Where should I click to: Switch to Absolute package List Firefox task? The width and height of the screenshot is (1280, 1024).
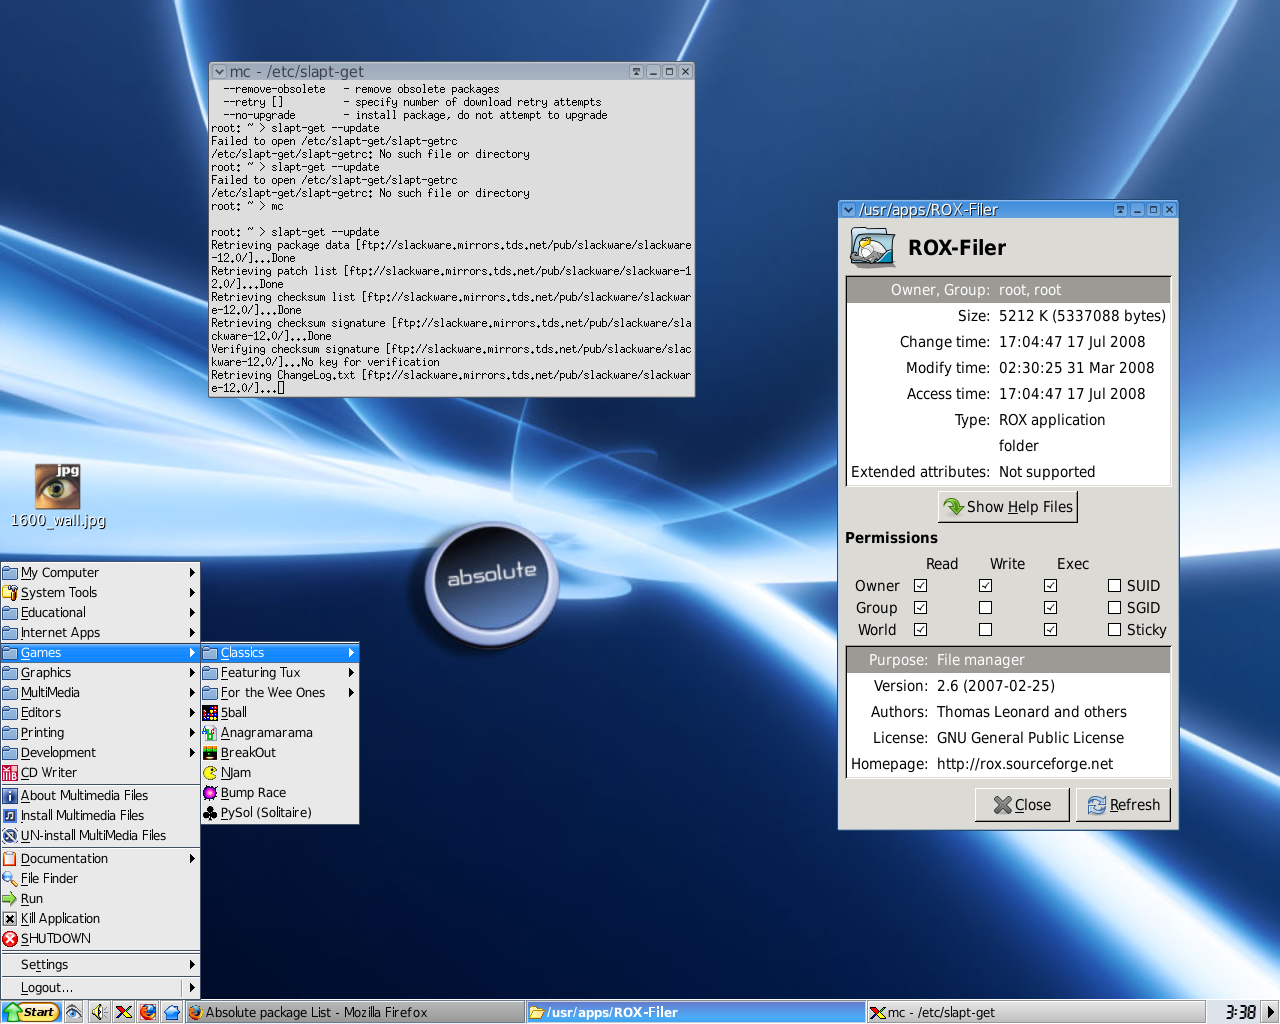click(x=355, y=1012)
